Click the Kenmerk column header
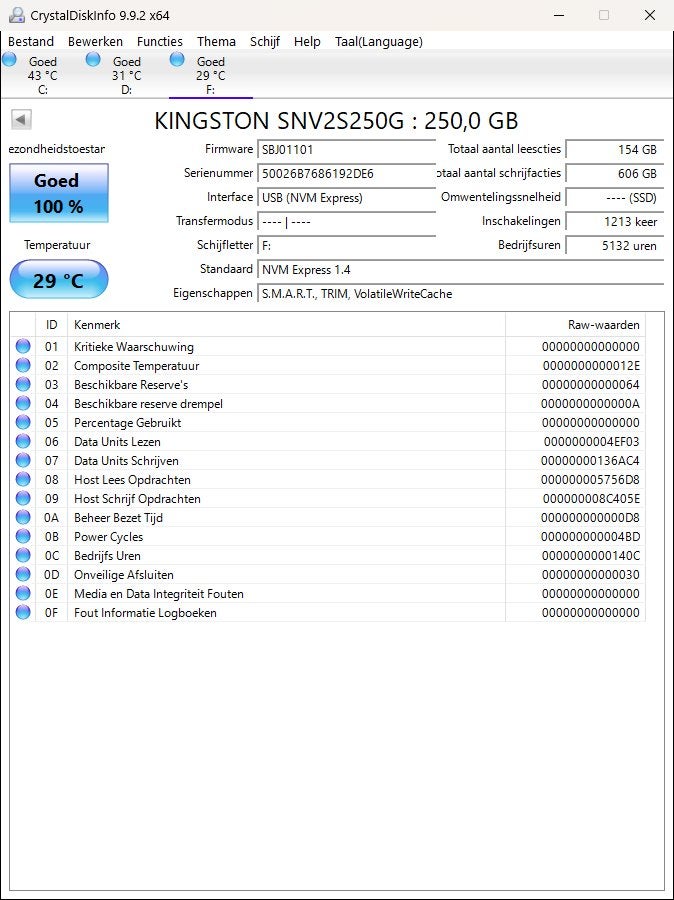 (286, 325)
